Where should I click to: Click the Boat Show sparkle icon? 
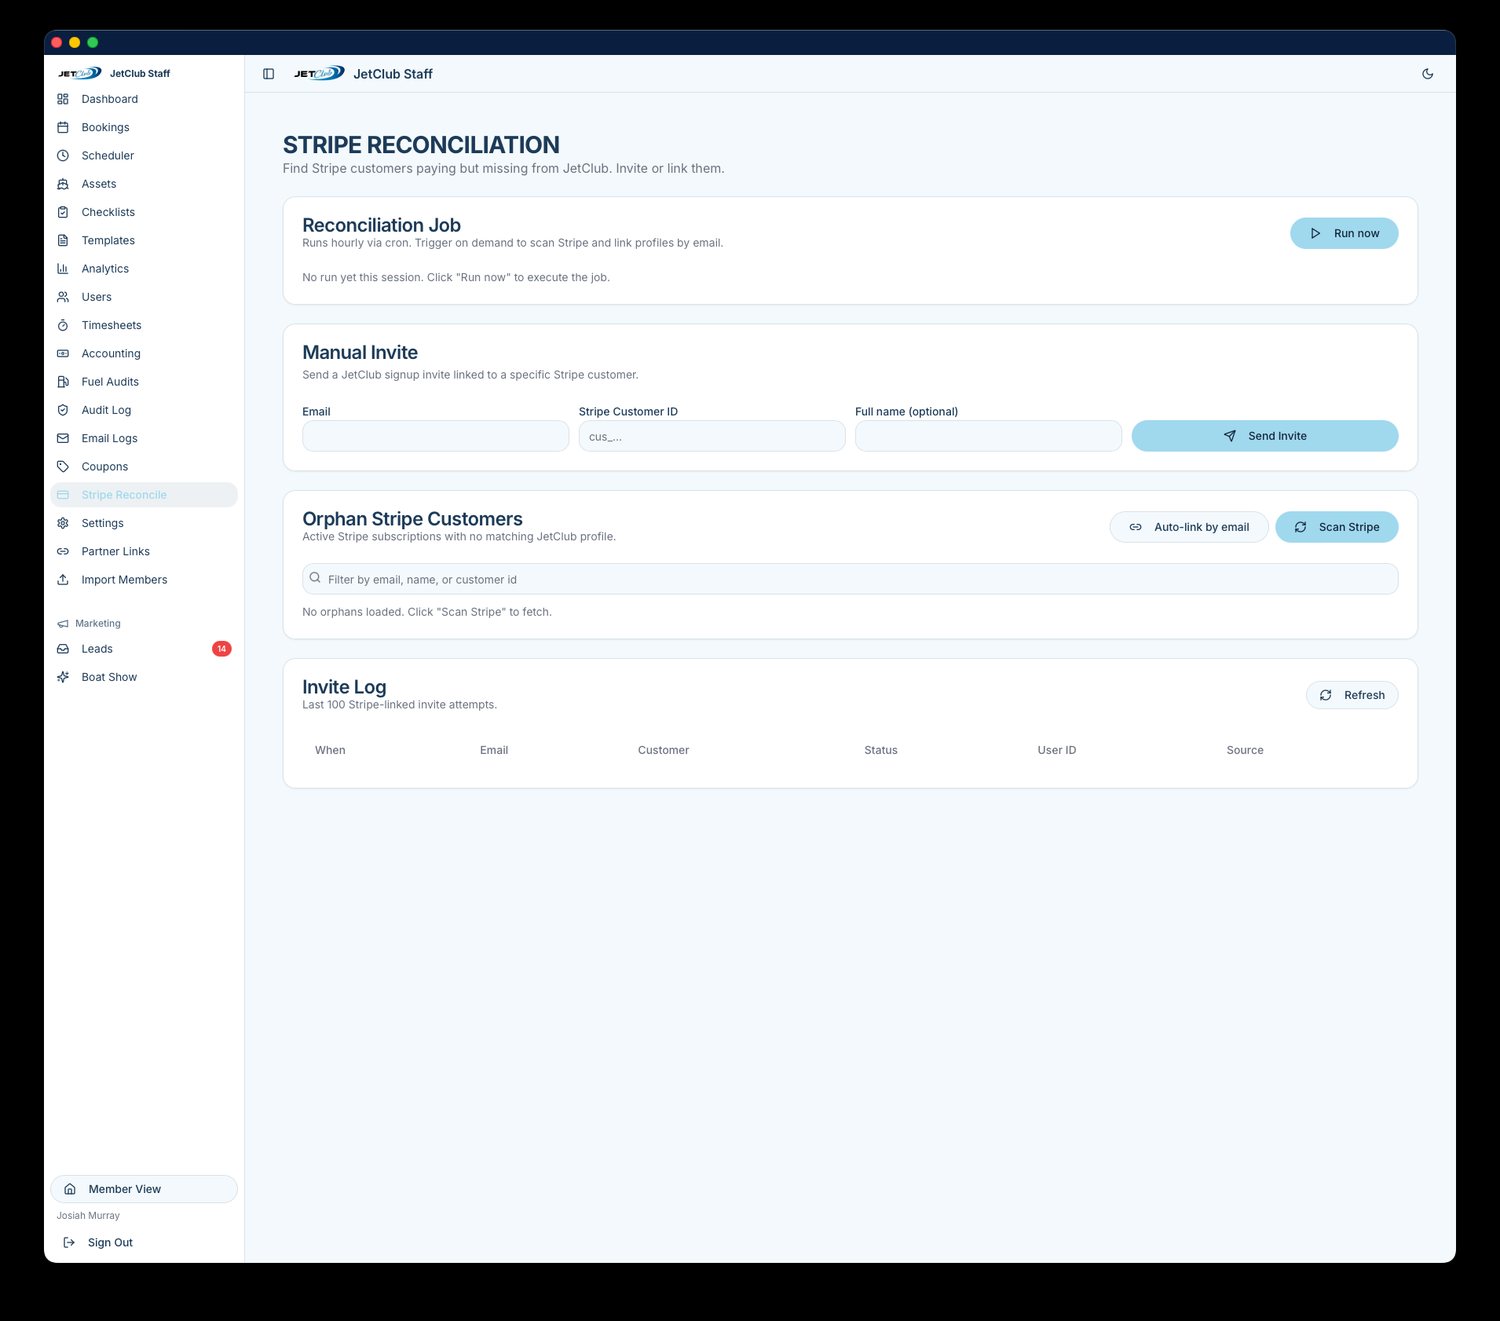[63, 677]
